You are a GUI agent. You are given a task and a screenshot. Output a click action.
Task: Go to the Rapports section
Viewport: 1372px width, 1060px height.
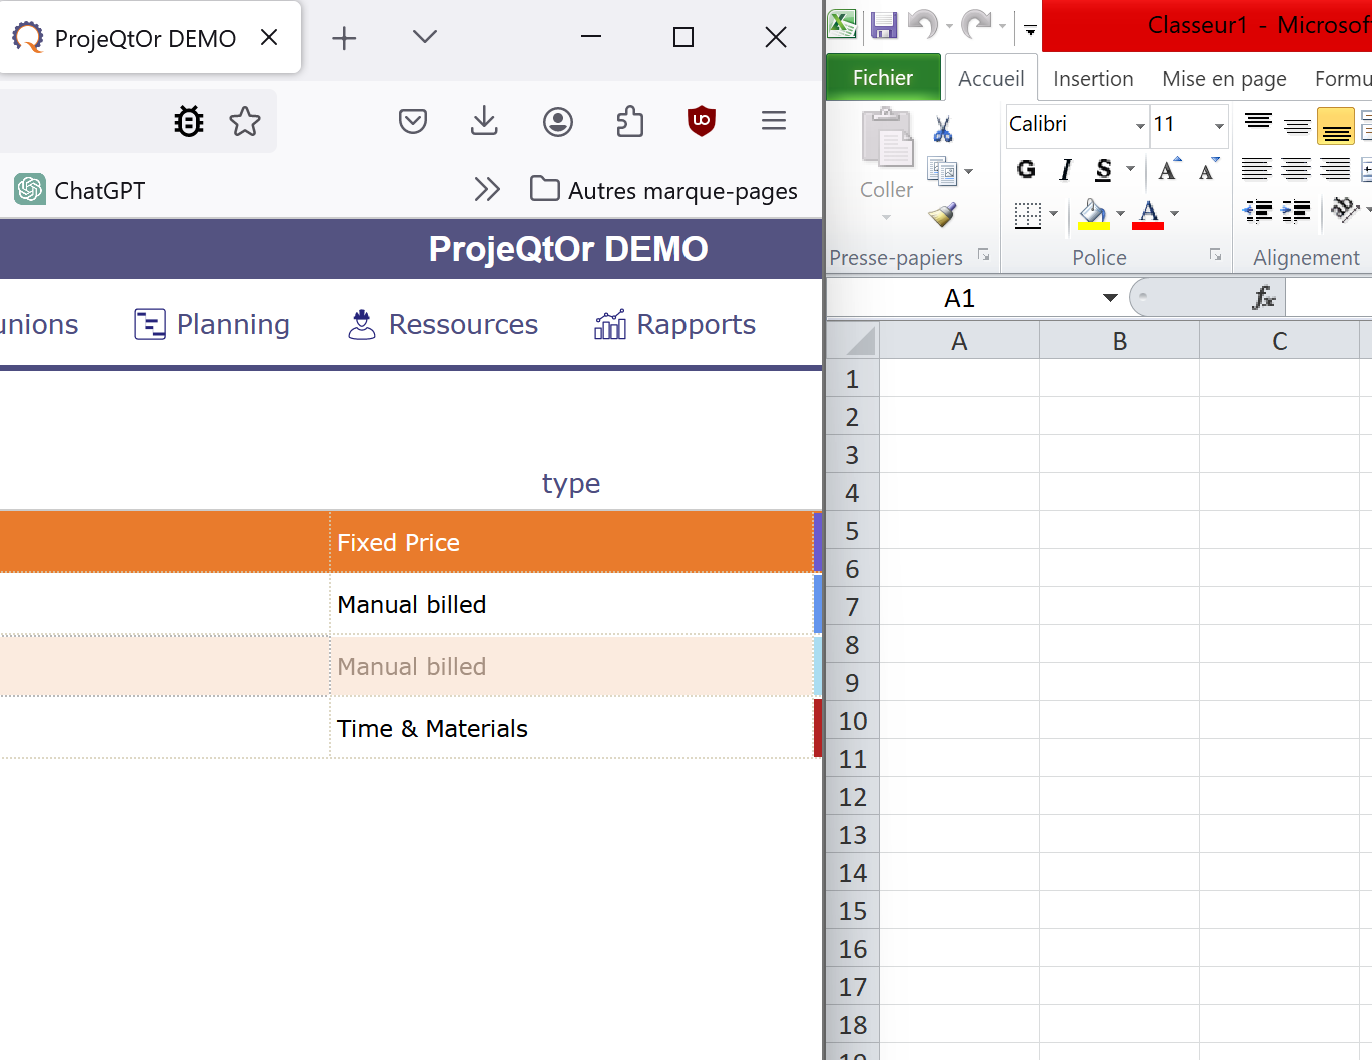675,324
